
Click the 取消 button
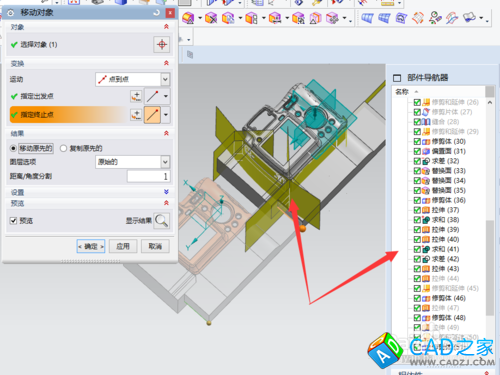pyautogui.click(x=155, y=246)
